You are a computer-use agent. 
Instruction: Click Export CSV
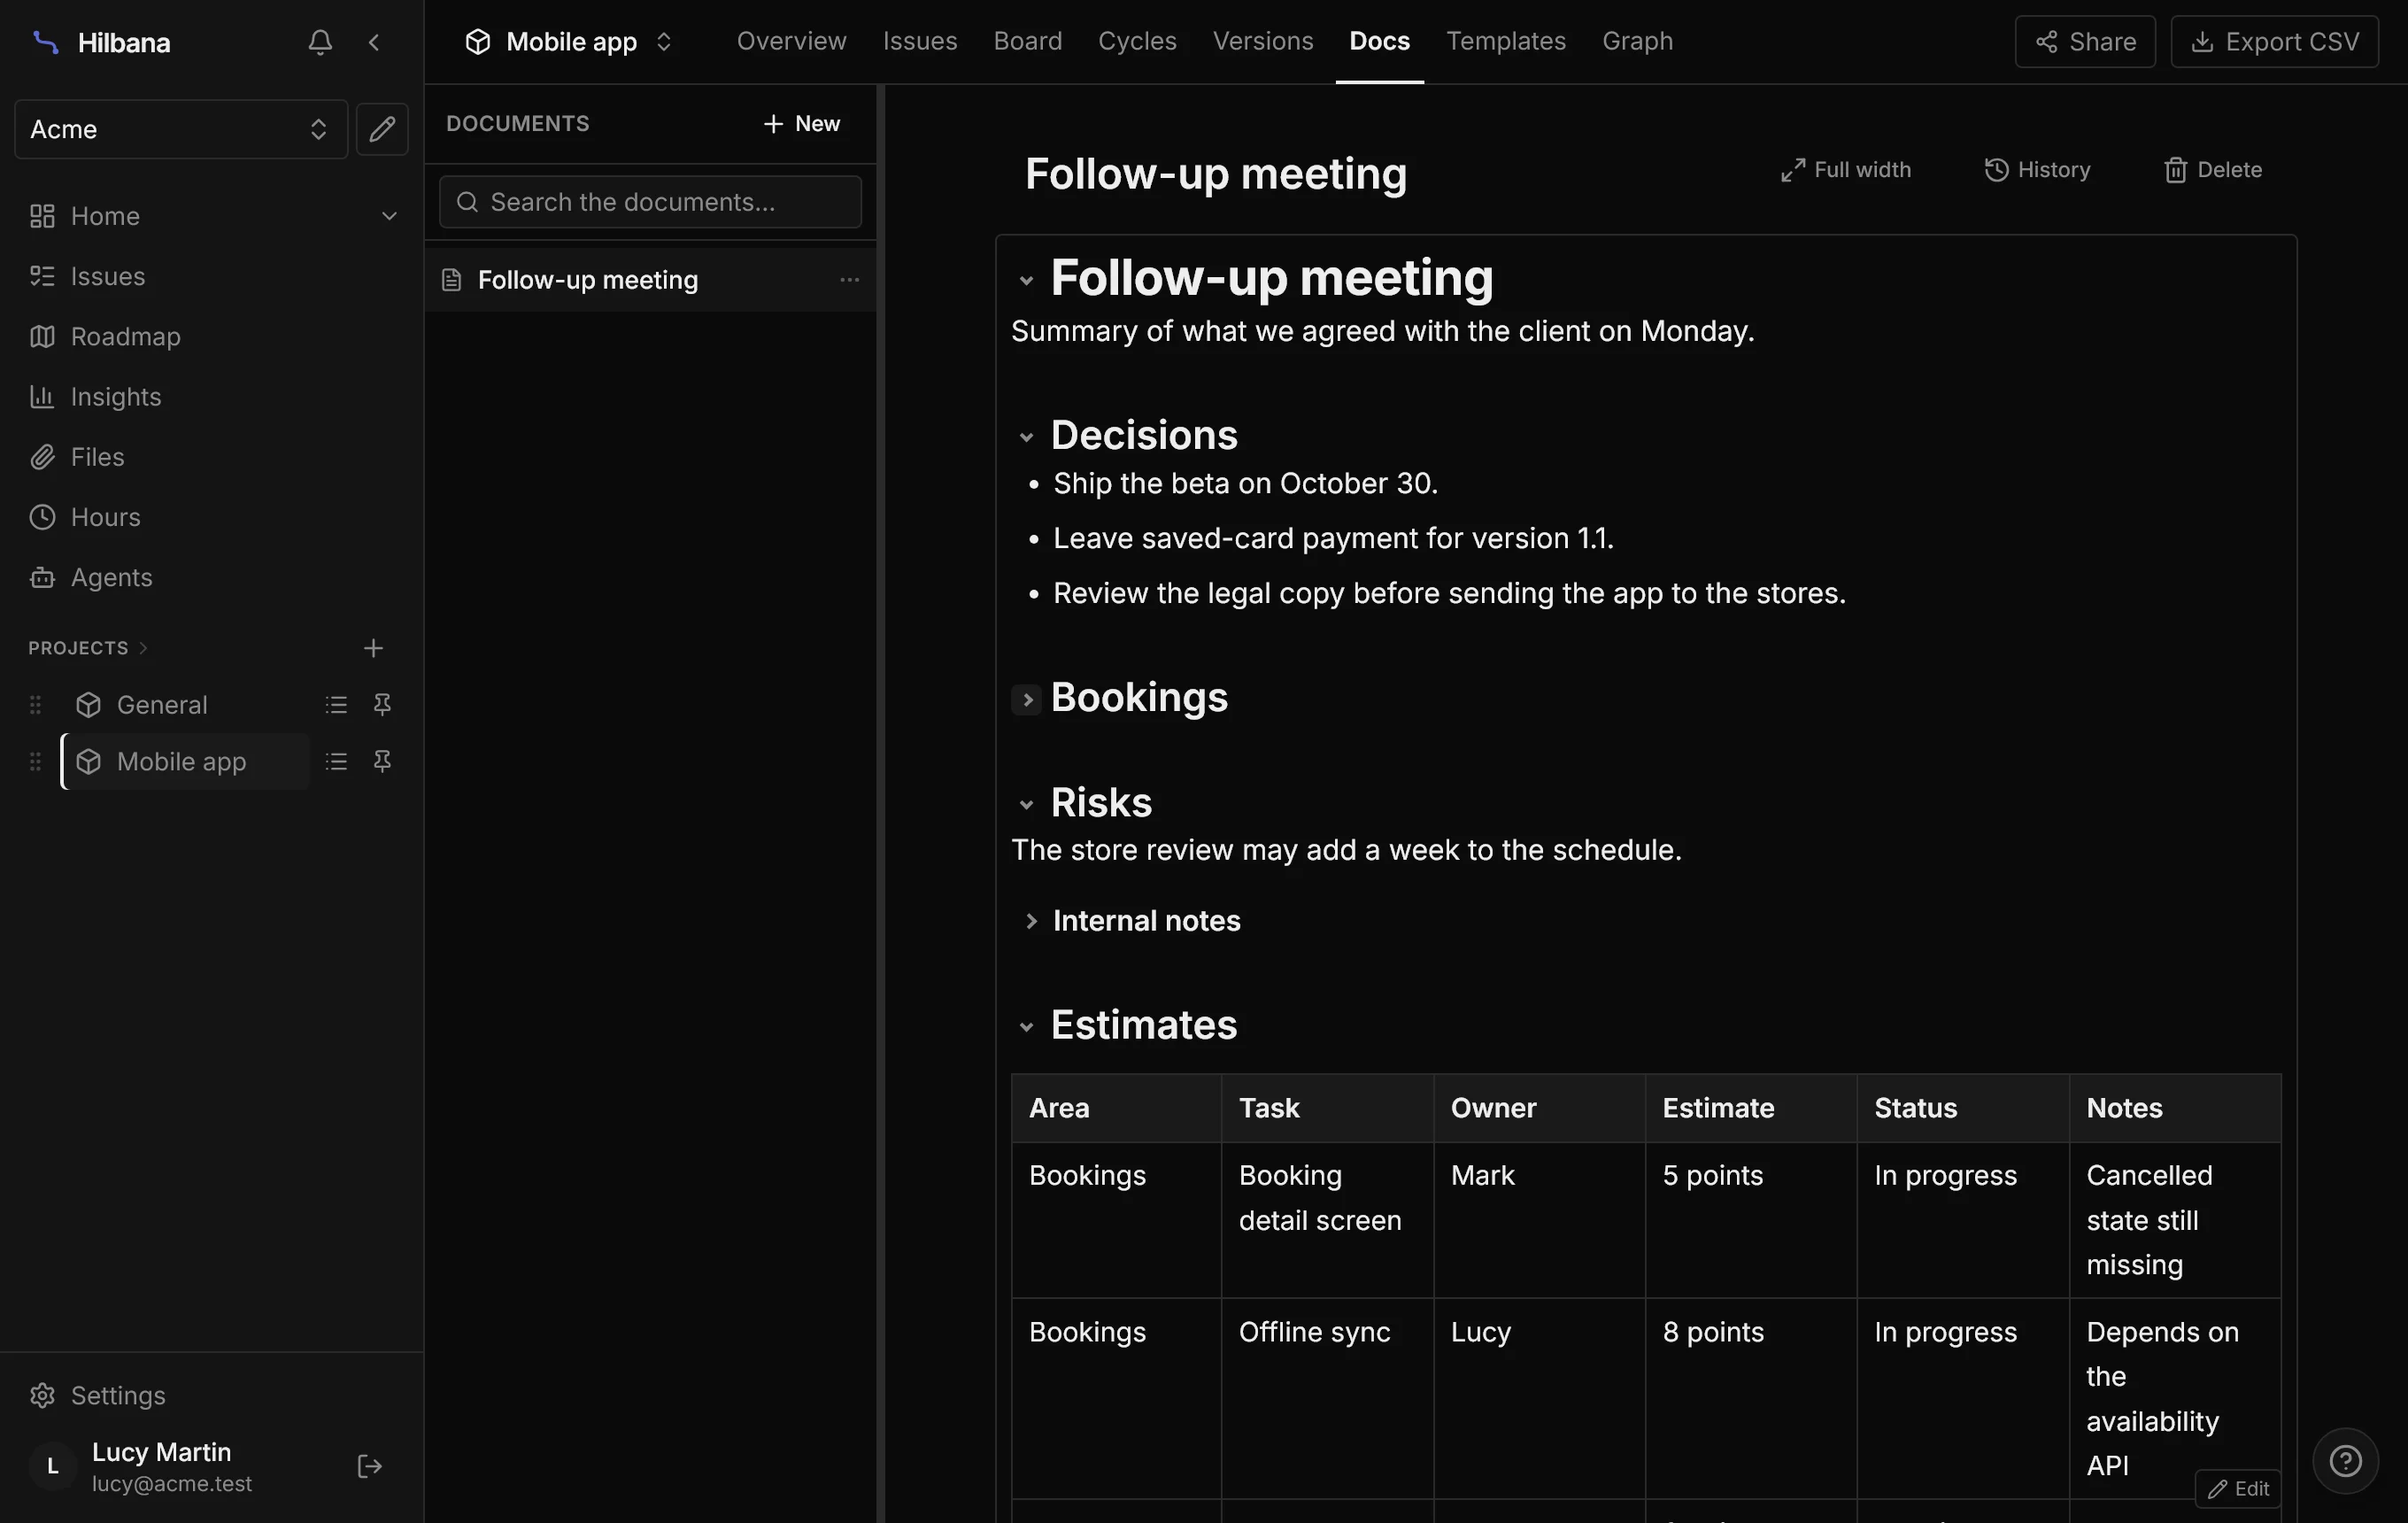coord(2274,42)
